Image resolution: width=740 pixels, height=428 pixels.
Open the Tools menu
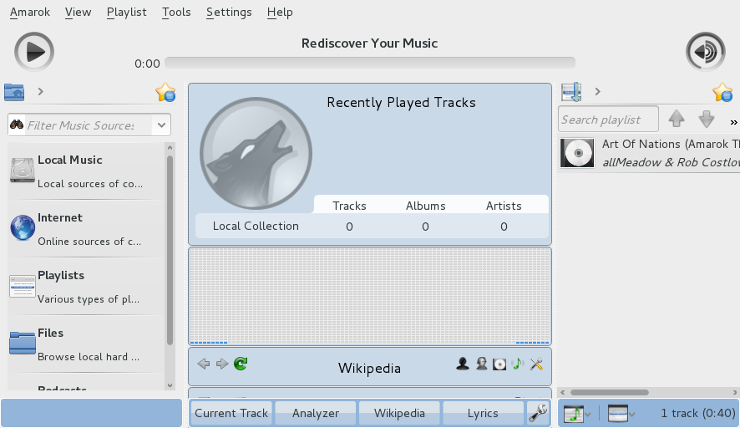[x=176, y=12]
